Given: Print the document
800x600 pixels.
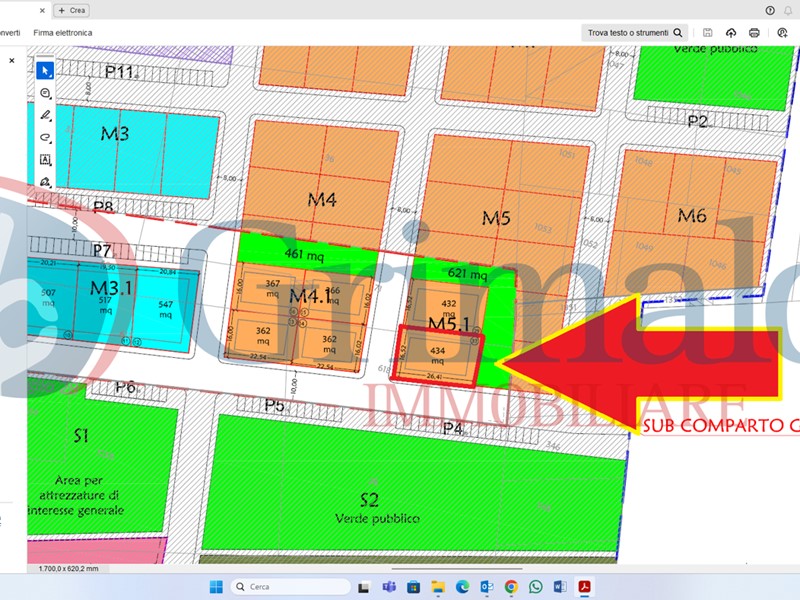Looking at the screenshot, I should point(754,32).
